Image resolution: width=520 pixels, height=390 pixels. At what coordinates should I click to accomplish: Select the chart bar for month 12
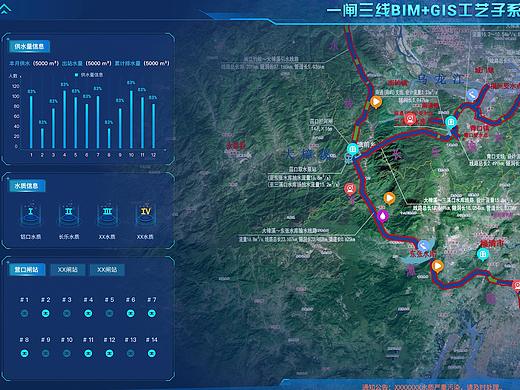pos(154,126)
